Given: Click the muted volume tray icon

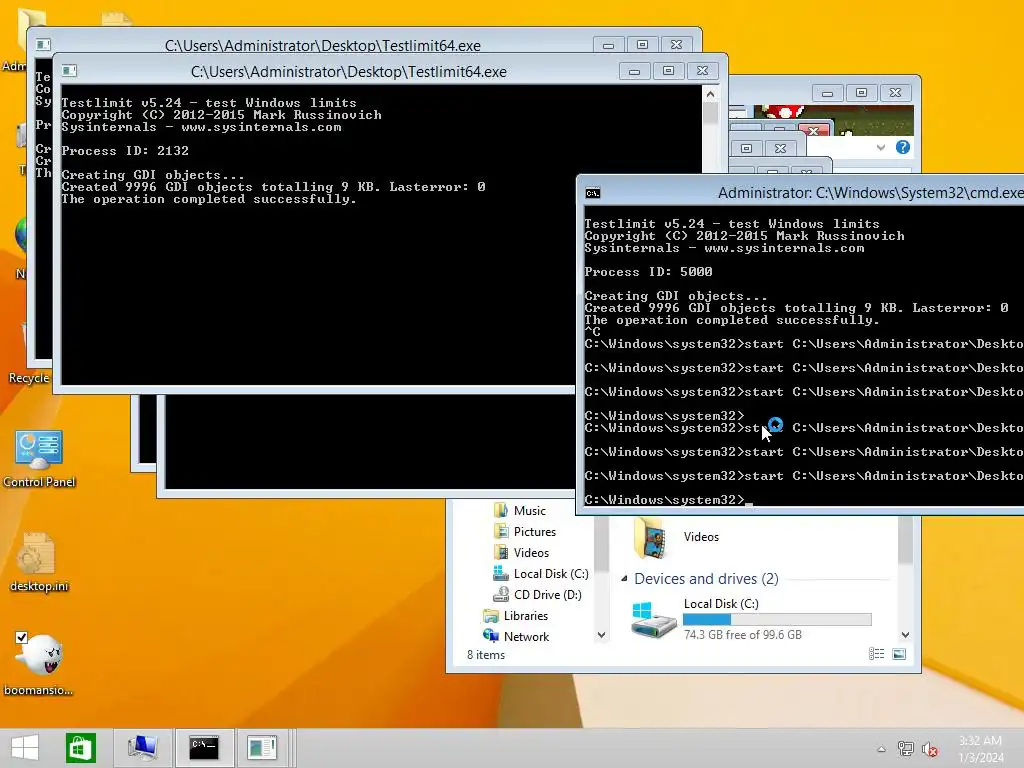Looking at the screenshot, I should point(930,749).
